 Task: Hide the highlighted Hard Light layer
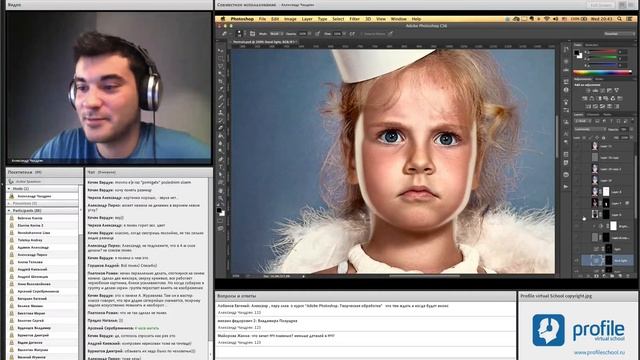pos(576,260)
